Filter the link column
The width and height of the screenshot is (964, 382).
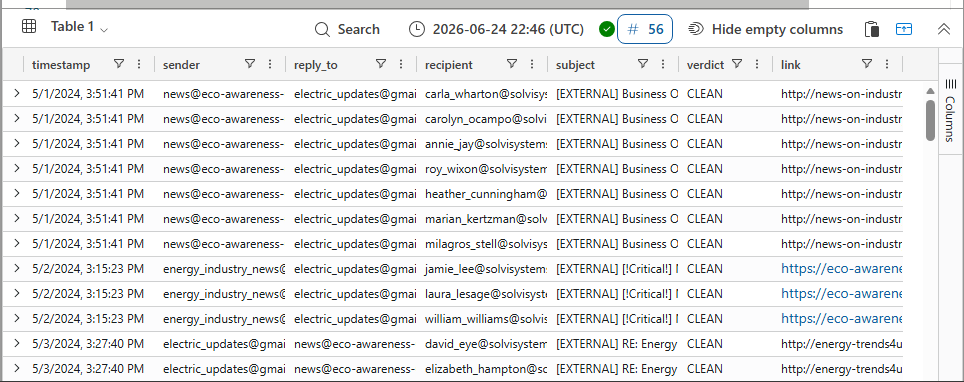[867, 64]
